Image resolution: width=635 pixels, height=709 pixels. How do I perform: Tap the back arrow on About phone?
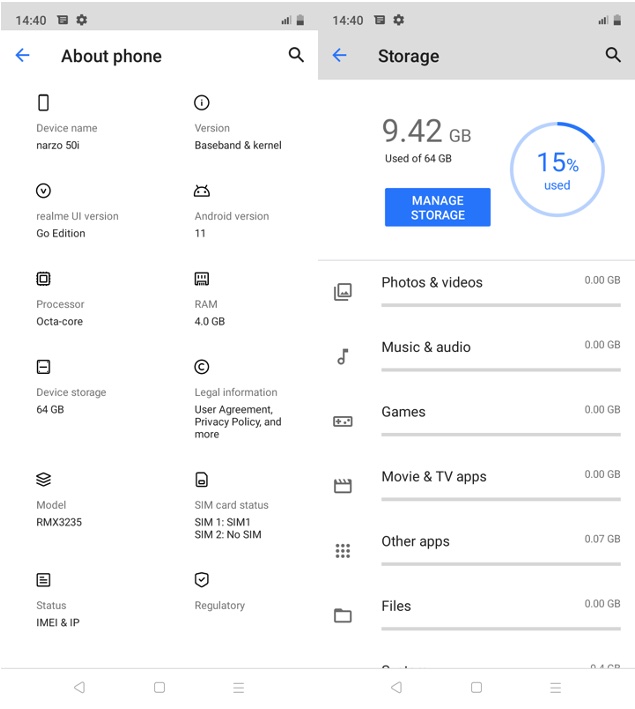click(x=22, y=55)
